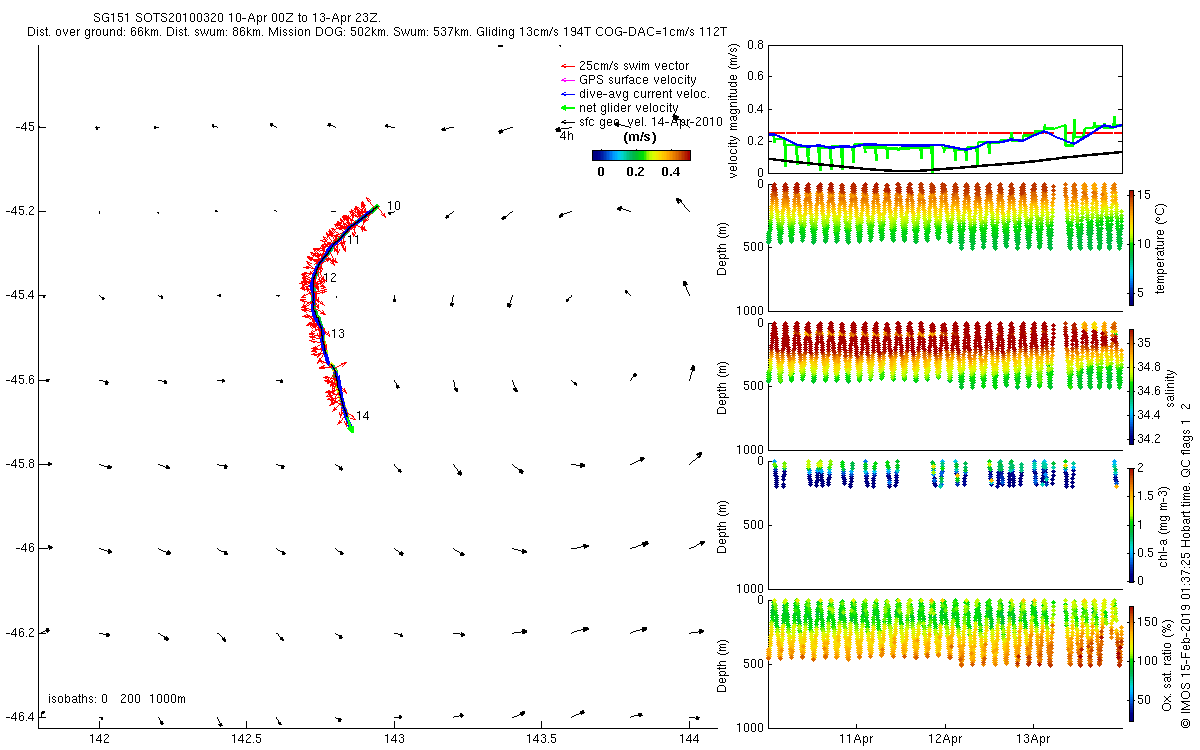Click the '-46.2' latitude tick label

20,632
